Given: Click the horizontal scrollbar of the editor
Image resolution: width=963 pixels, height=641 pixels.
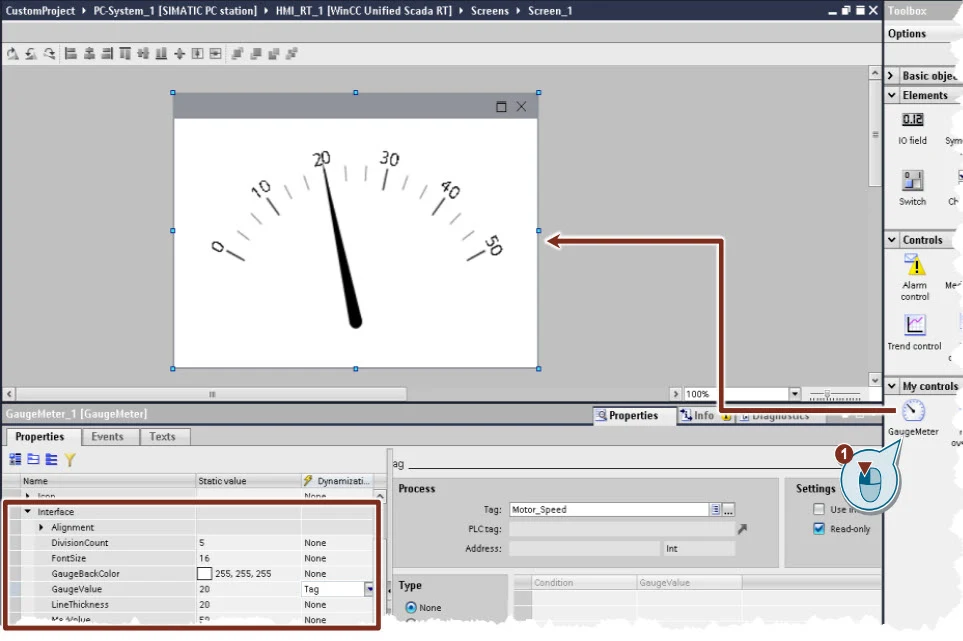Looking at the screenshot, I should coord(211,394).
